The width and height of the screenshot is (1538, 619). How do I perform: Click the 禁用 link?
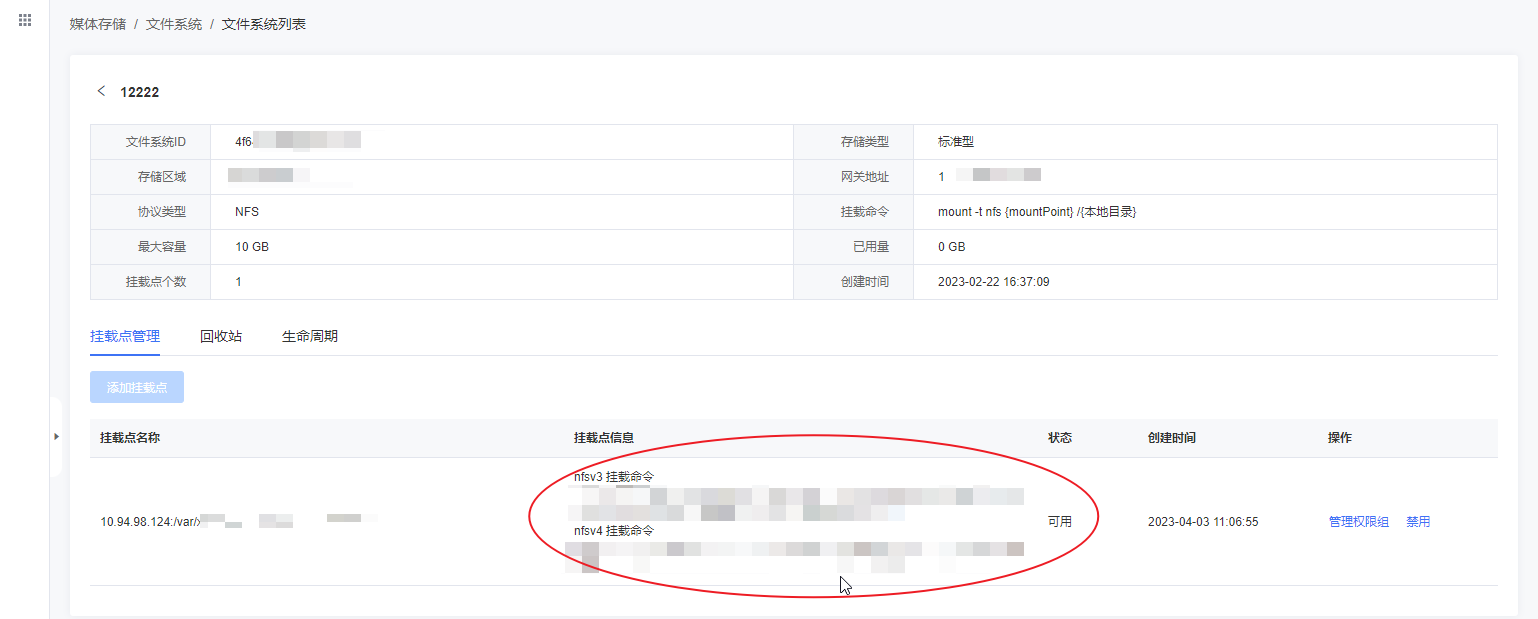[1418, 522]
